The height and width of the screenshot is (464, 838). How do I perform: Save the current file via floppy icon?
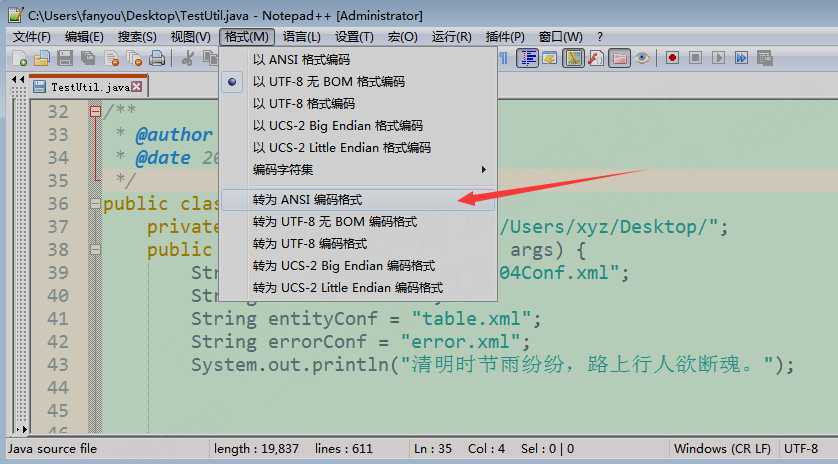point(65,58)
